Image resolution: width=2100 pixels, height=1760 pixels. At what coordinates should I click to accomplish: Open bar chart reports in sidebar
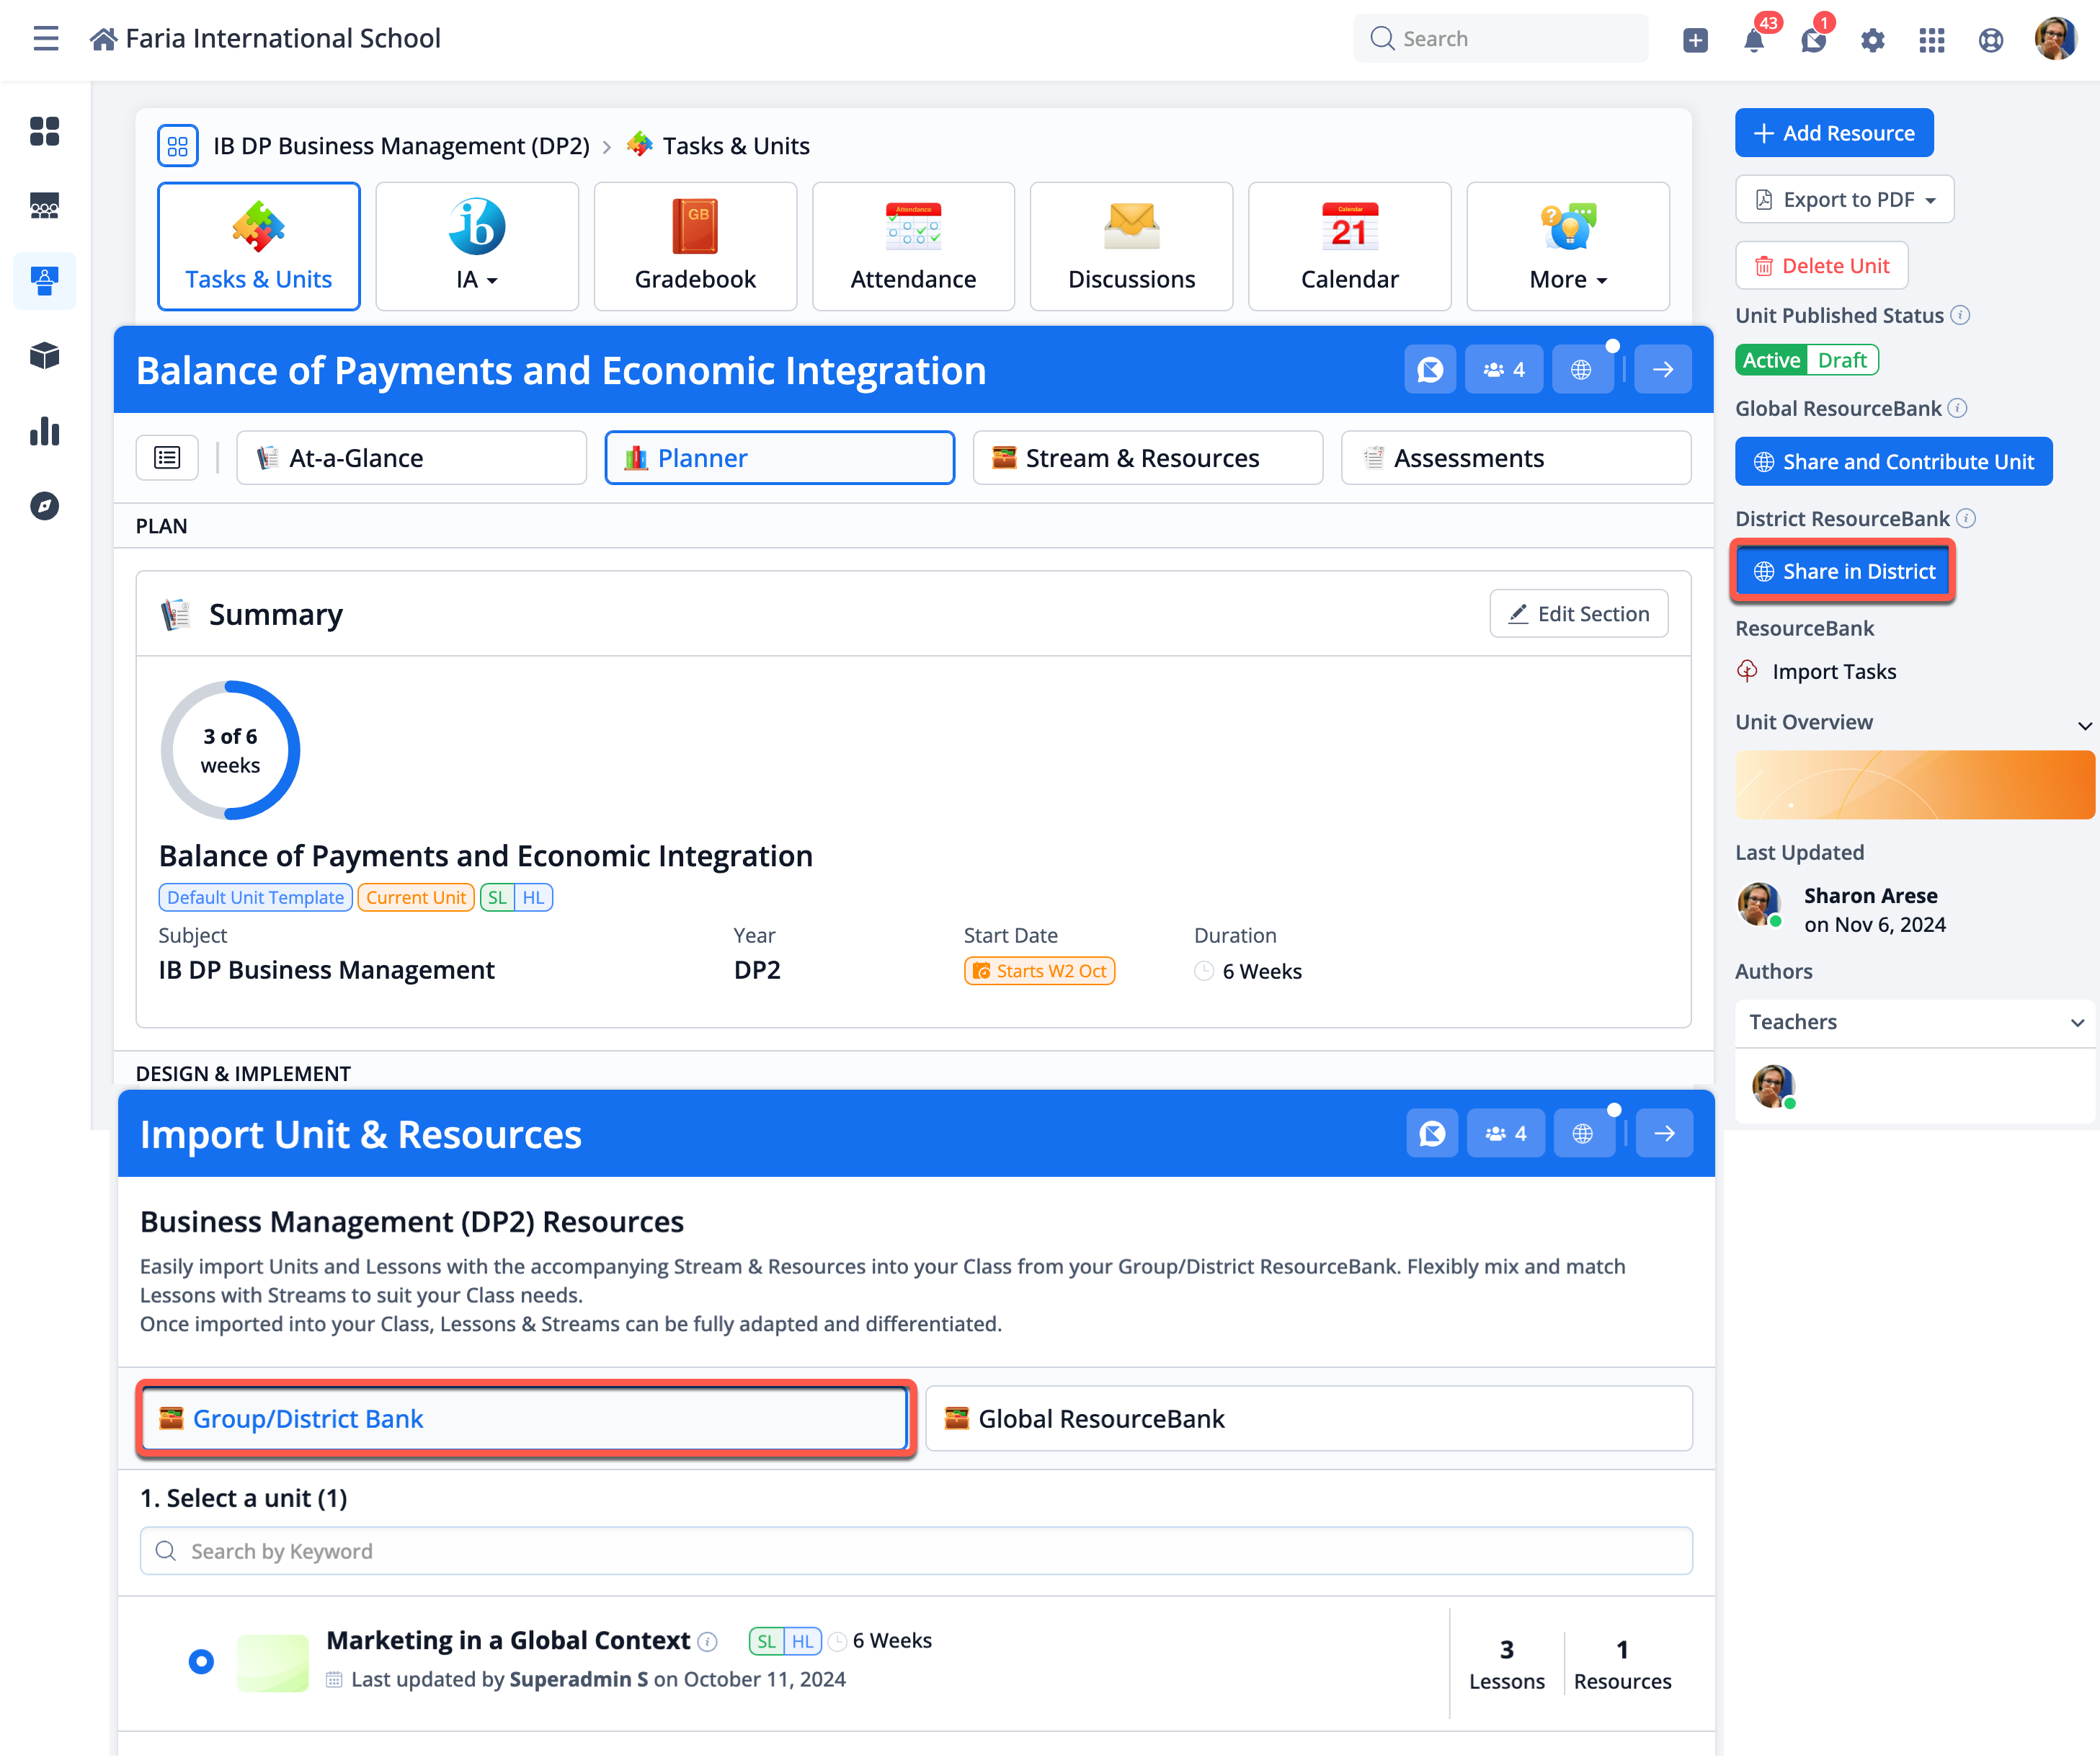pyautogui.click(x=45, y=431)
